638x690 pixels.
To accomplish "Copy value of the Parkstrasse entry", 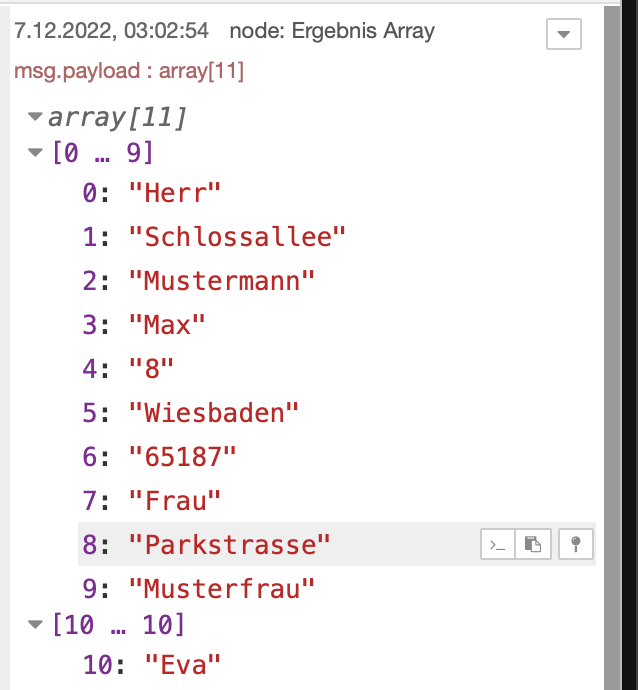I will click(535, 544).
